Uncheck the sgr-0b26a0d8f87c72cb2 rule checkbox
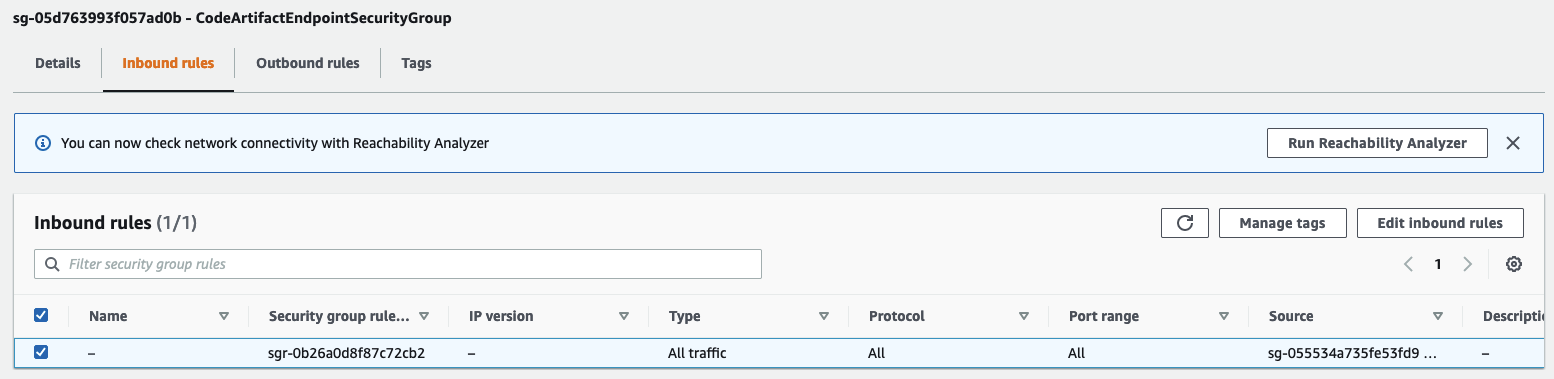Image resolution: width=1554 pixels, height=379 pixels. coord(41,352)
